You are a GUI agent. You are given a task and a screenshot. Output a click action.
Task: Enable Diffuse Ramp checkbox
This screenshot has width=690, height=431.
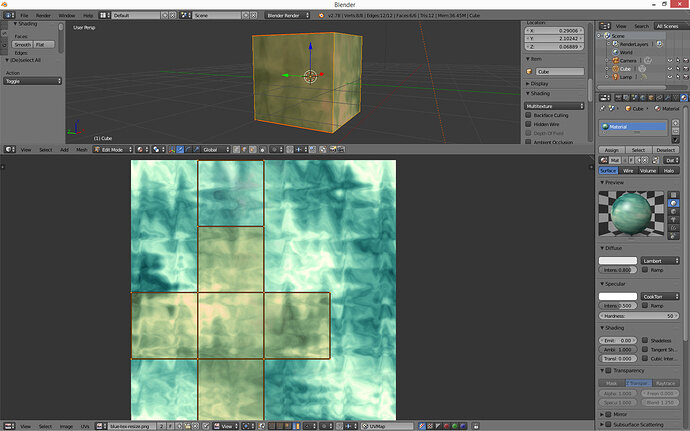[645, 270]
